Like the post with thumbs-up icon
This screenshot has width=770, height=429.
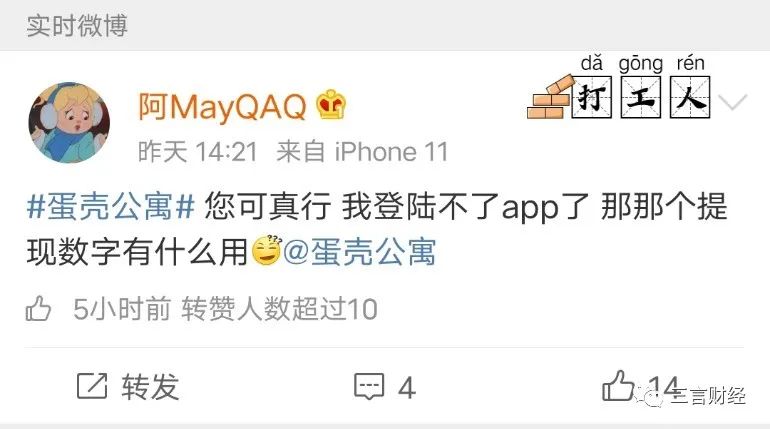pos(618,386)
